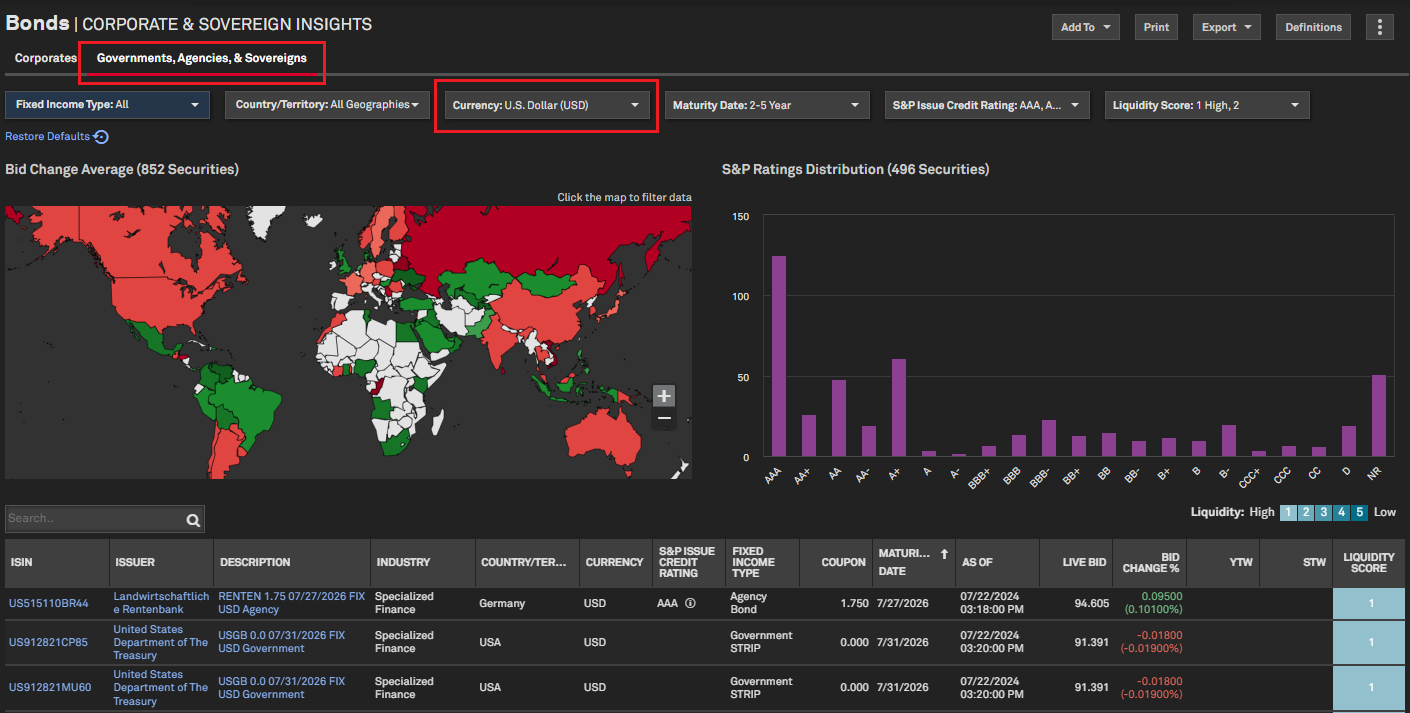The image size is (1410, 713).
Task: Click the map zoom out minus icon
Action: [664, 418]
